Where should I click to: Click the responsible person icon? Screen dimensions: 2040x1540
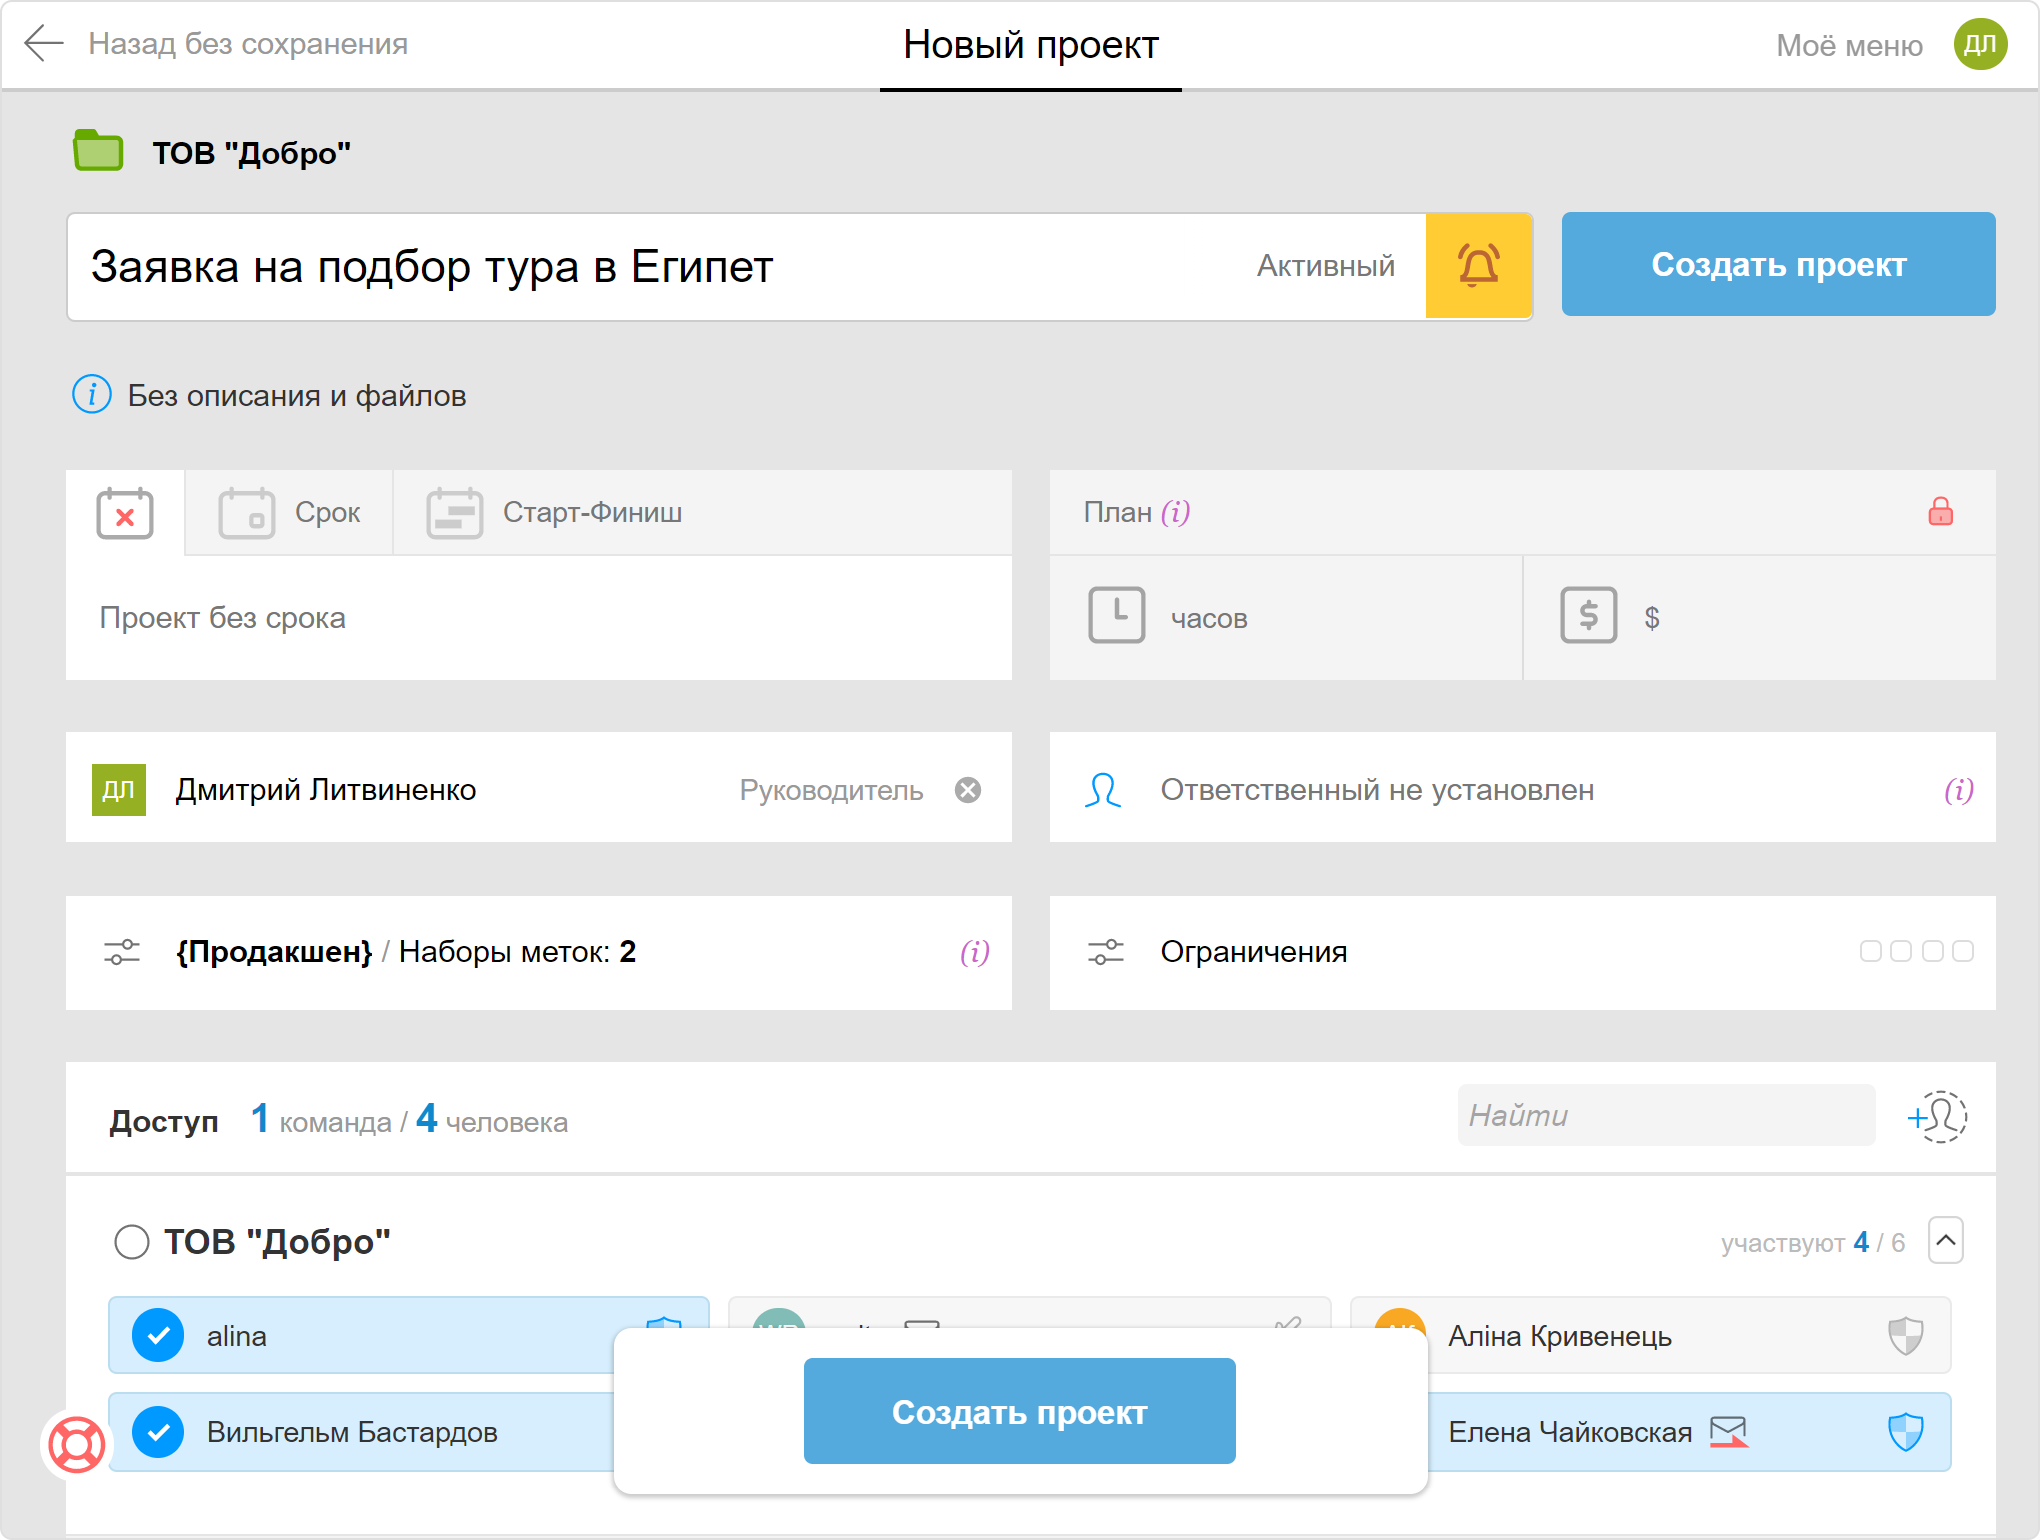(1103, 790)
